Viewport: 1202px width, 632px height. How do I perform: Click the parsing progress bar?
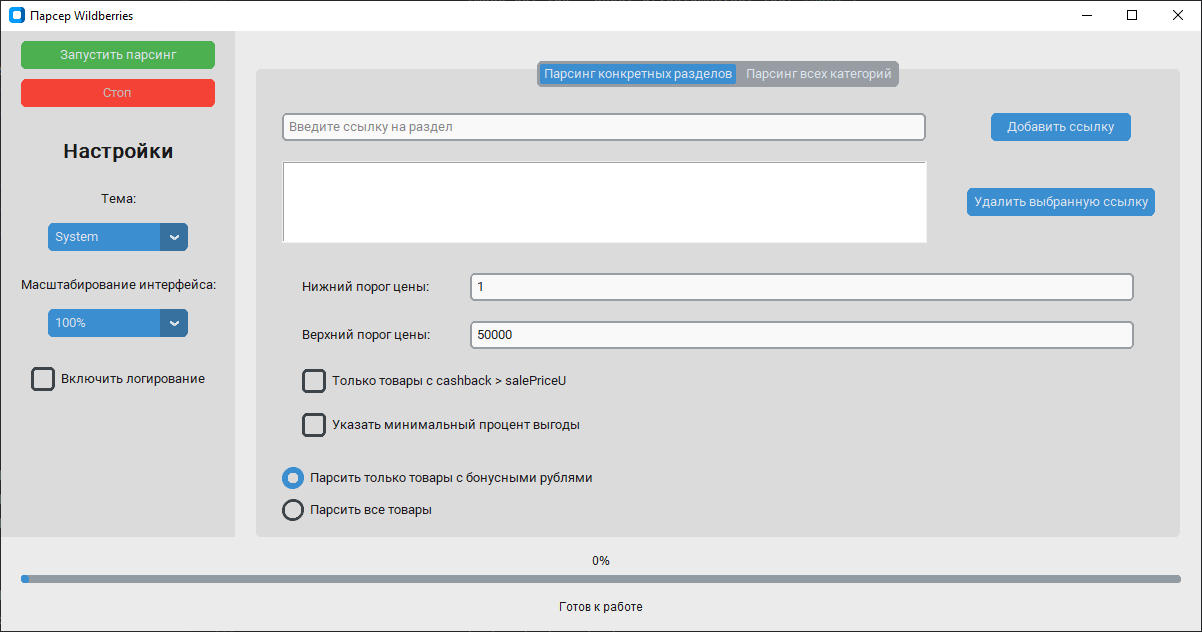(x=601, y=579)
